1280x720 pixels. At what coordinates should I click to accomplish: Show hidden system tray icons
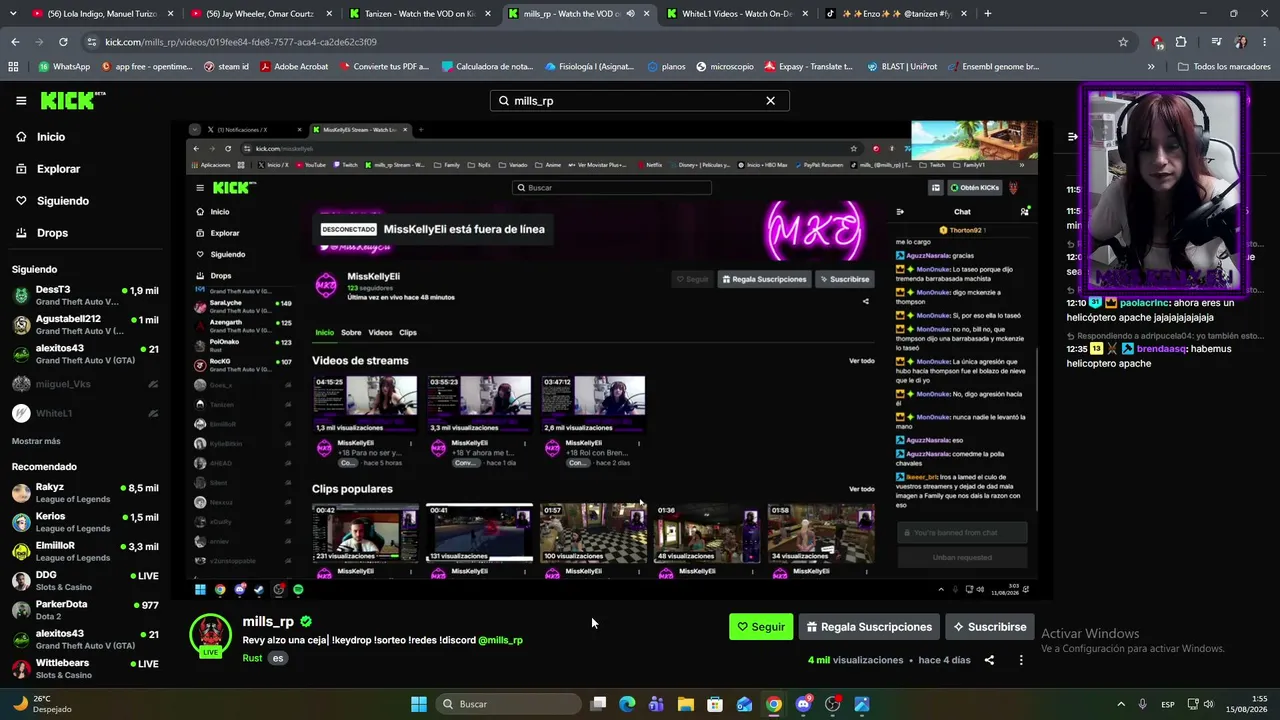click(1121, 704)
